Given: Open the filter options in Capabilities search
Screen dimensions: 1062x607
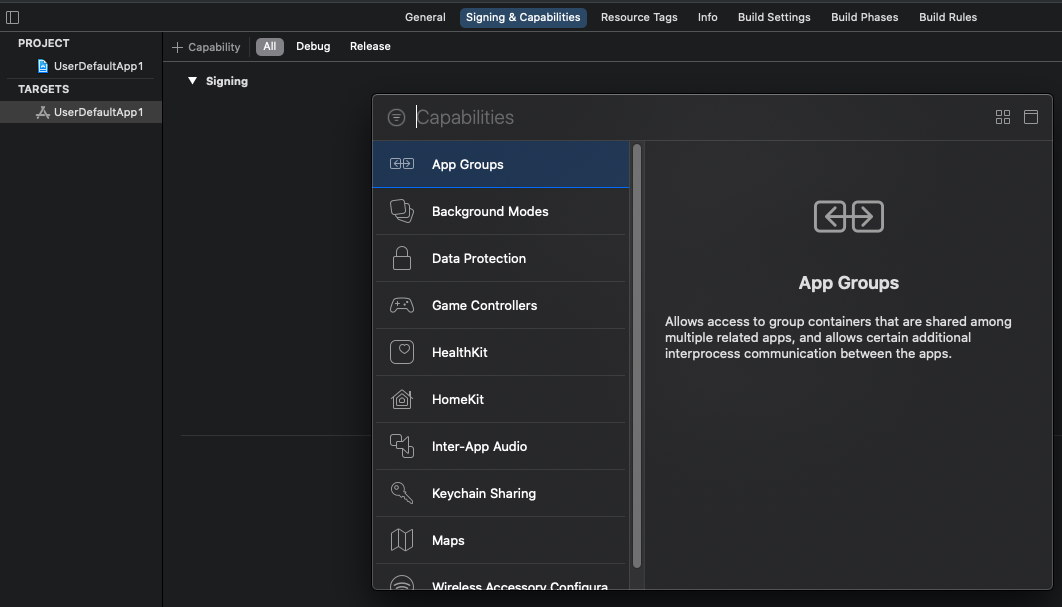Looking at the screenshot, I should pyautogui.click(x=396, y=118).
